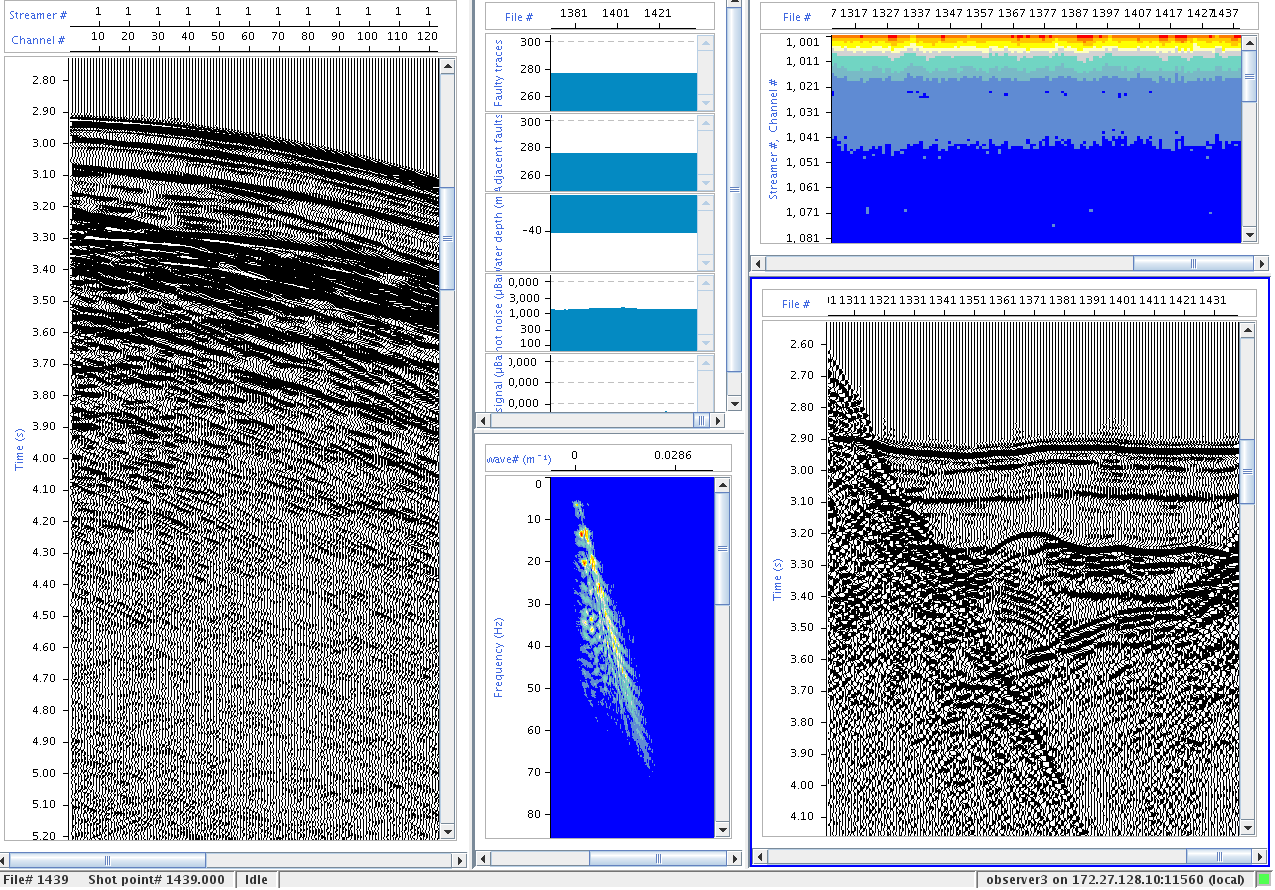
Task: Click the Faulty traces chart scroll-down arrow
Action: click(x=707, y=103)
